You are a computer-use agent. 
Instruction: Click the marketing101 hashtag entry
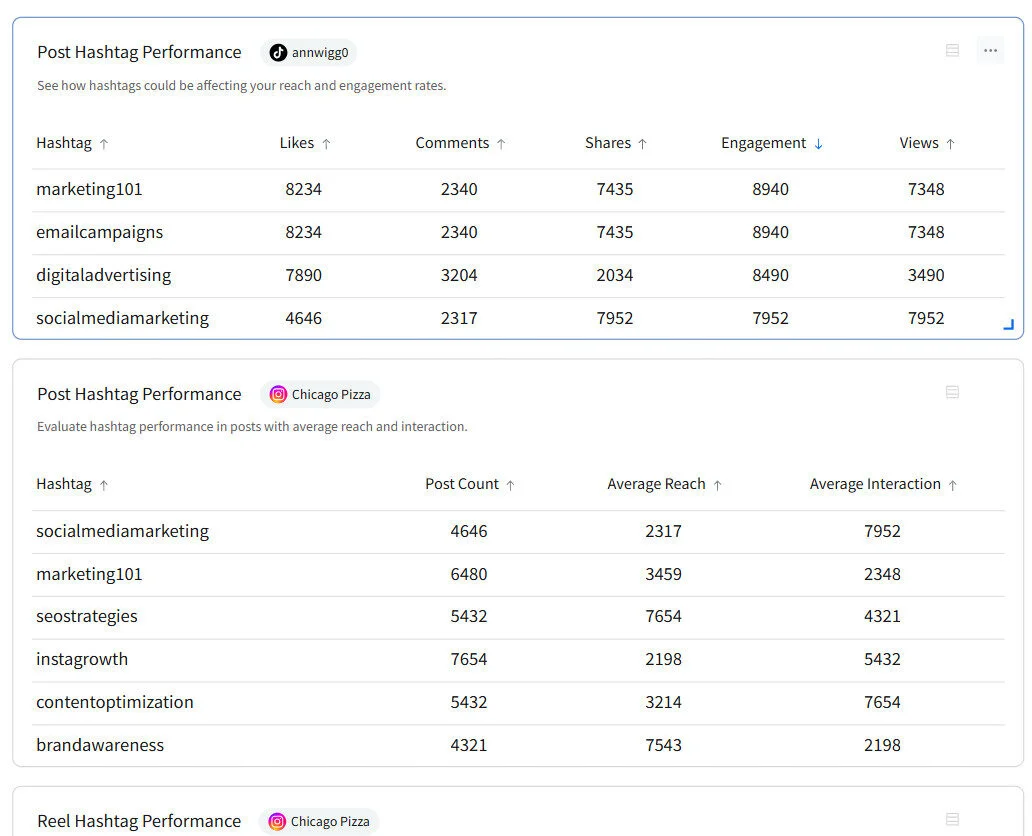pos(88,189)
